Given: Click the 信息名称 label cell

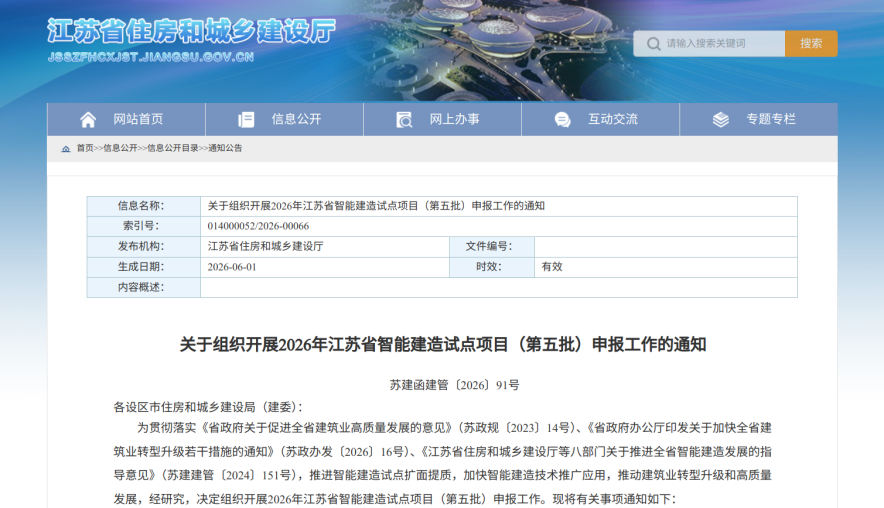Looking at the screenshot, I should click(x=144, y=206).
